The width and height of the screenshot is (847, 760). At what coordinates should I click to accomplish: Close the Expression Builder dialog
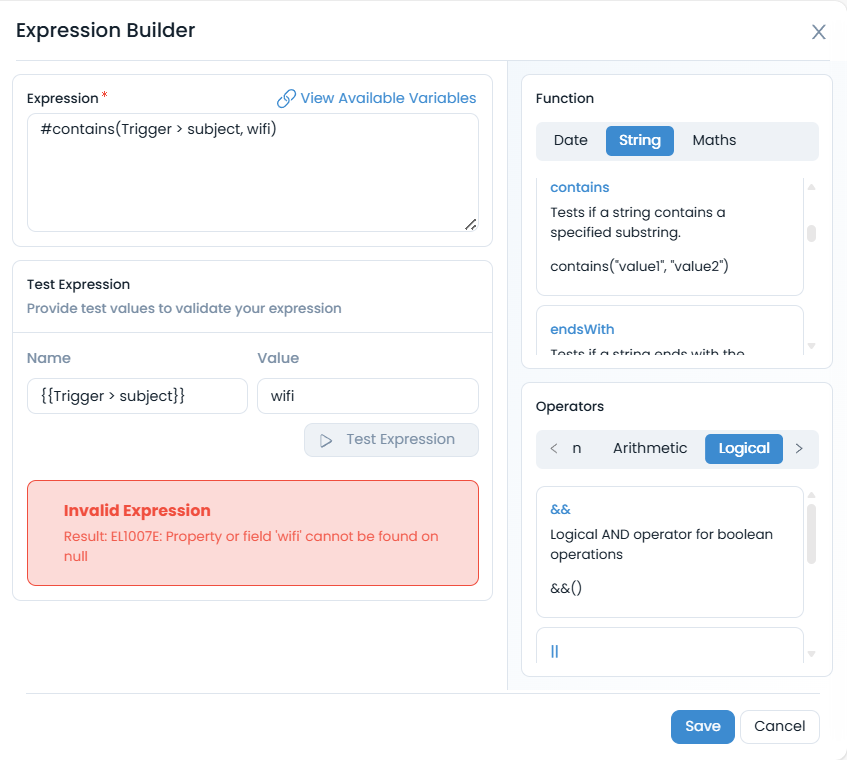click(x=818, y=32)
